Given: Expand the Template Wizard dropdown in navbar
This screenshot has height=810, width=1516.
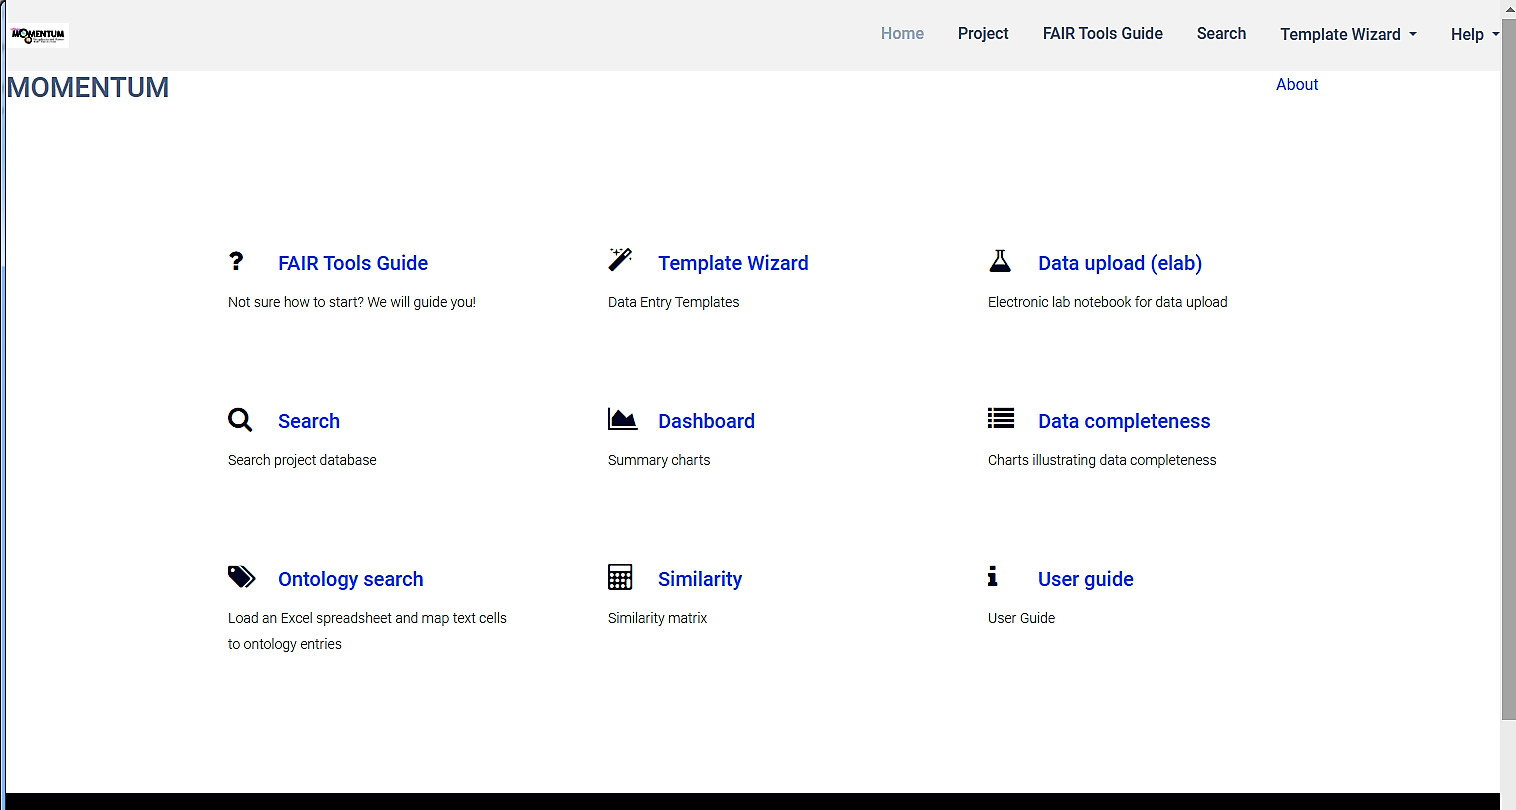Looking at the screenshot, I should click(1348, 34).
